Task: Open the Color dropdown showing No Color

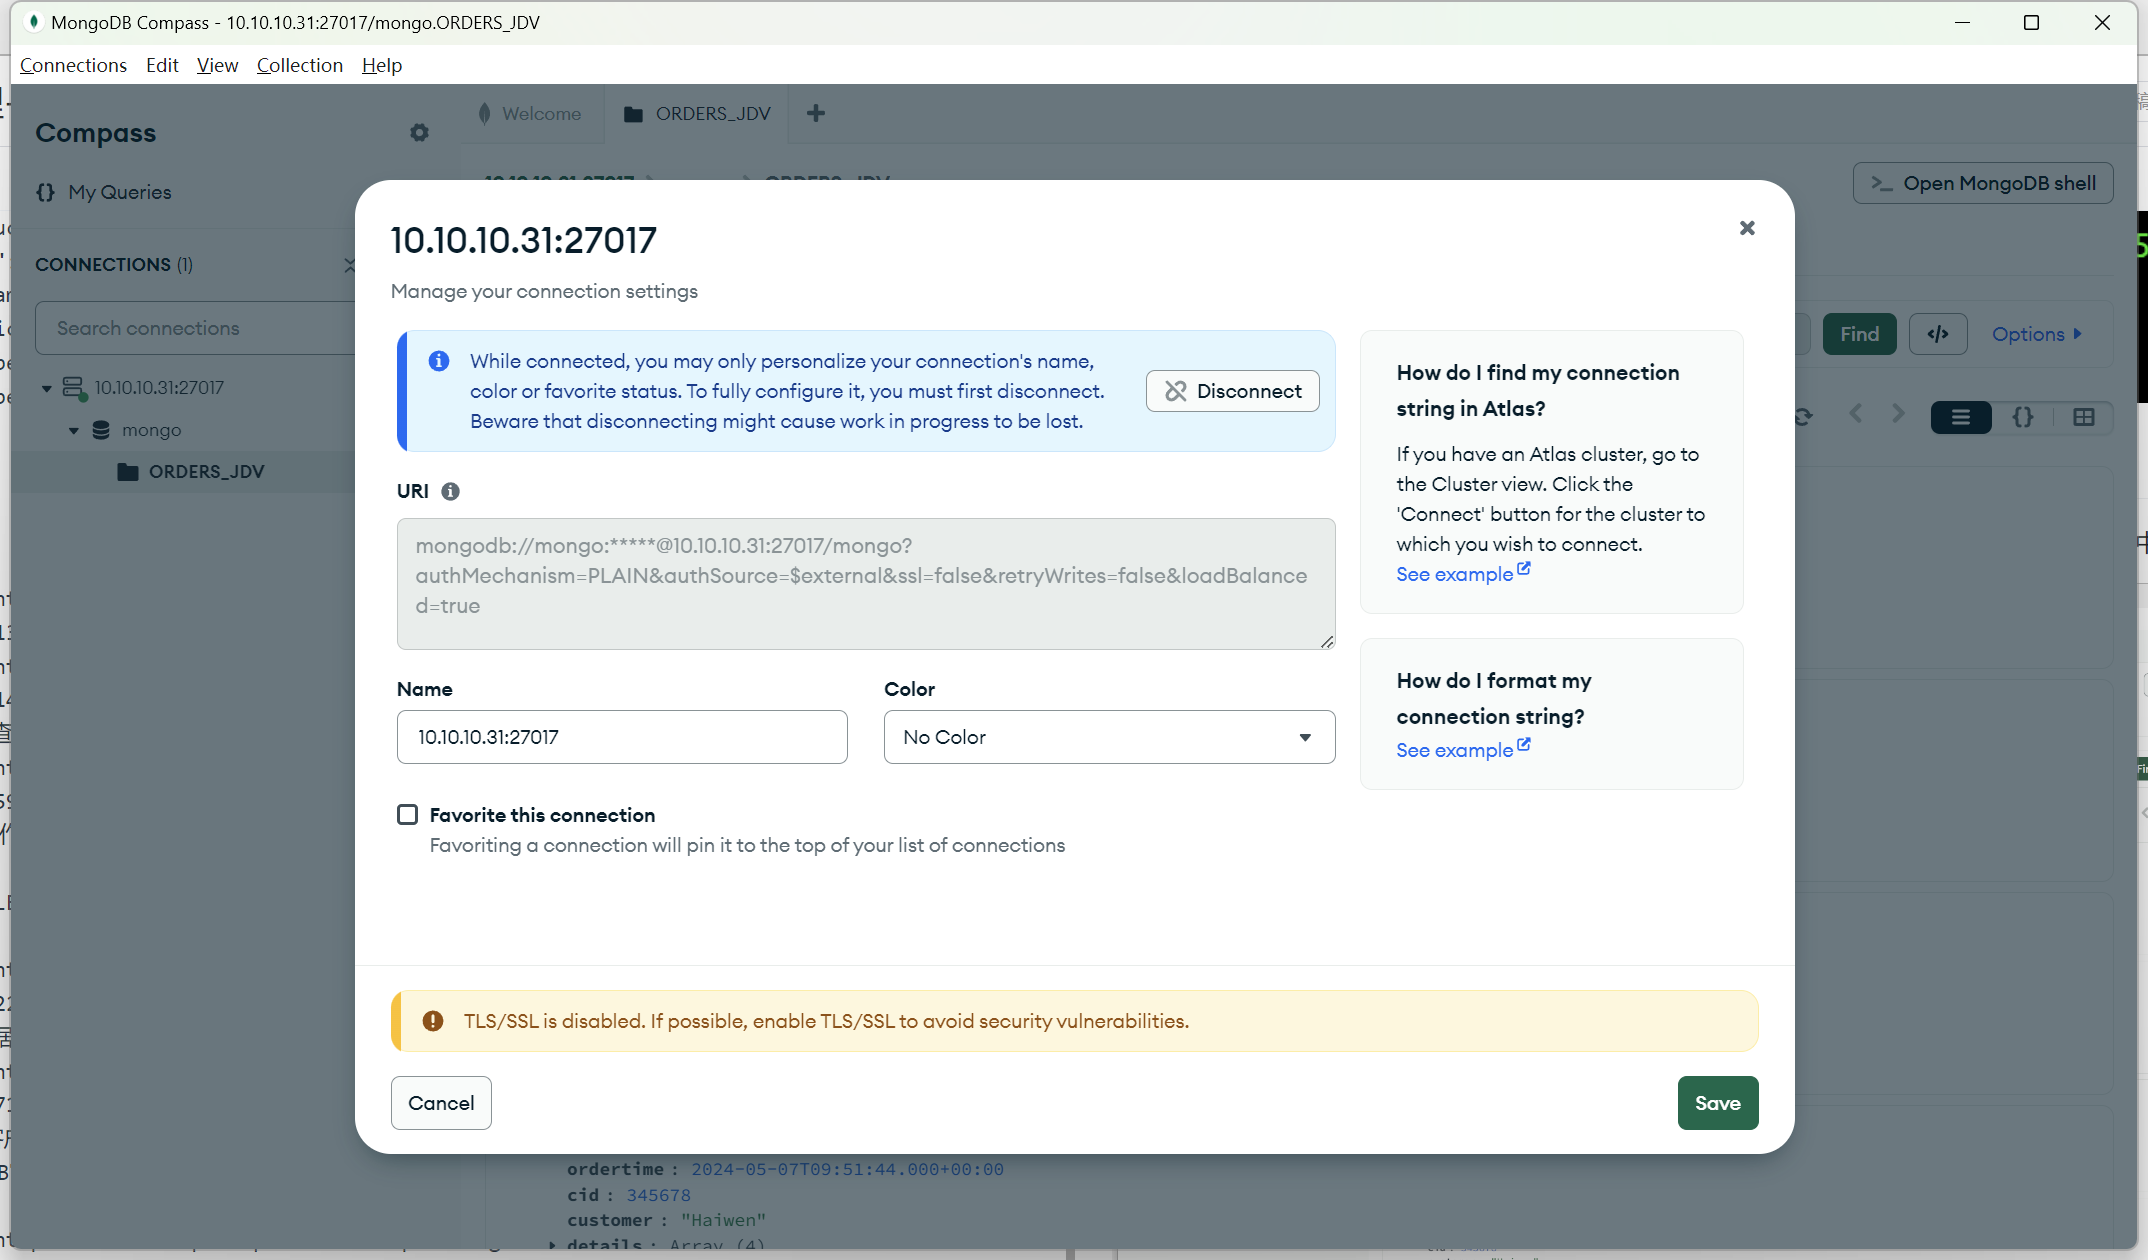Action: tap(1109, 737)
